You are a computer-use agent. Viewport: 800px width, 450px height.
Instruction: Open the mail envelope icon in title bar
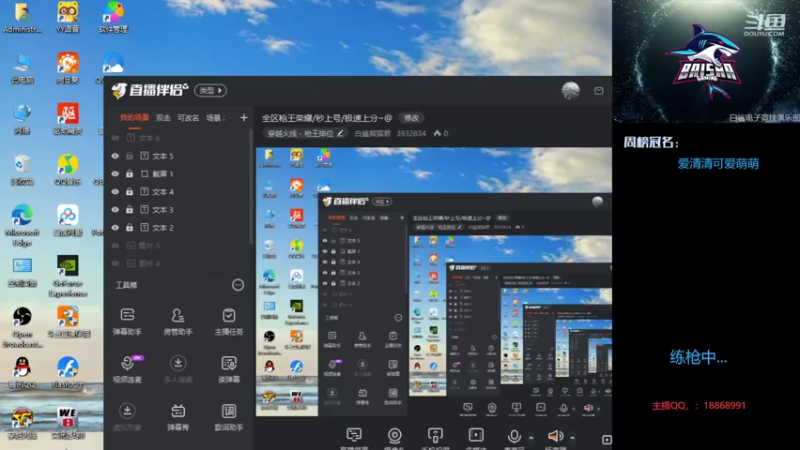pyautogui.click(x=598, y=91)
